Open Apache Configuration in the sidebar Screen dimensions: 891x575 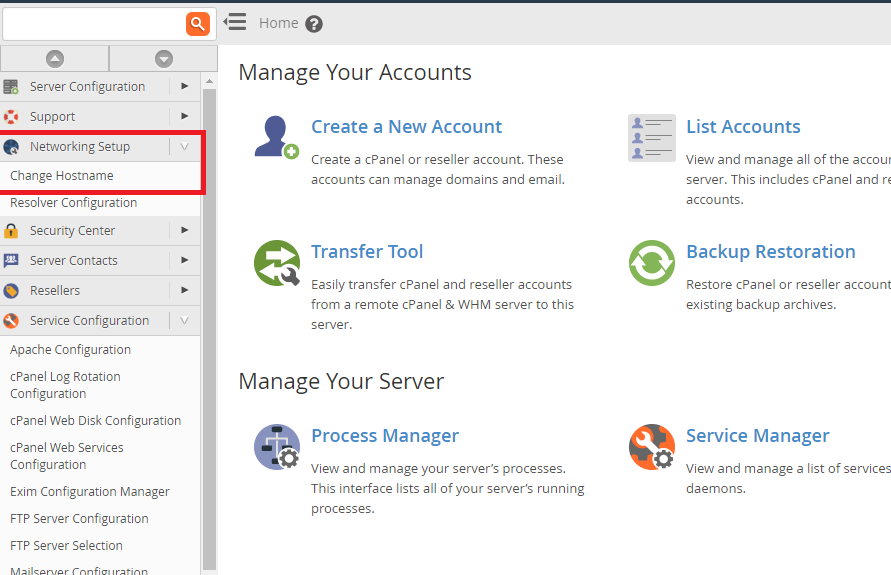pos(70,349)
